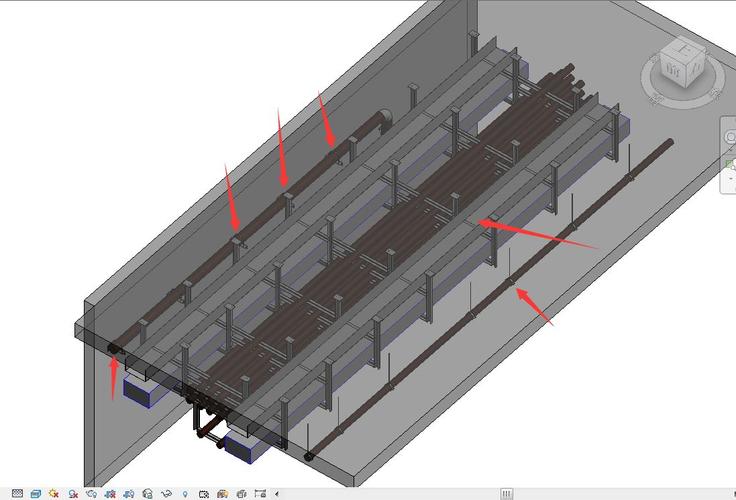Click the horizontal scrollbar grip
736x500 pixels.
click(506, 494)
